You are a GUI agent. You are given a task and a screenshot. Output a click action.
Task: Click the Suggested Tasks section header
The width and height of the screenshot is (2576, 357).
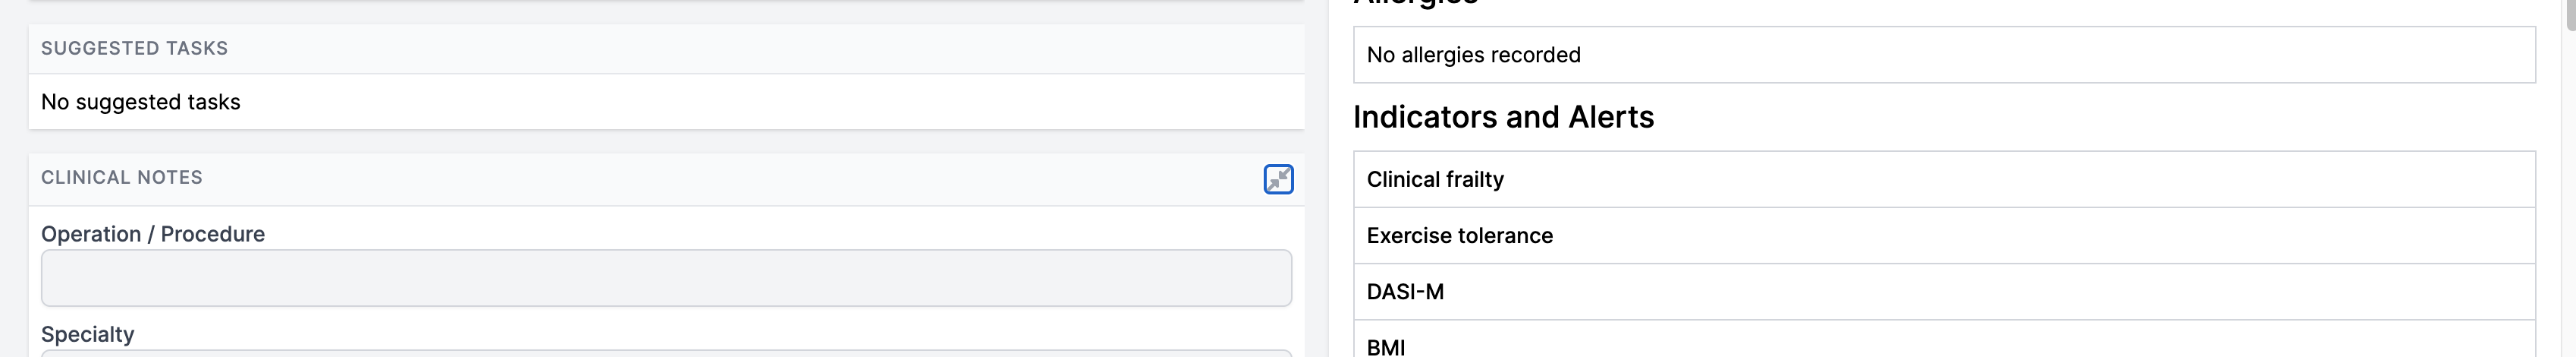click(134, 48)
